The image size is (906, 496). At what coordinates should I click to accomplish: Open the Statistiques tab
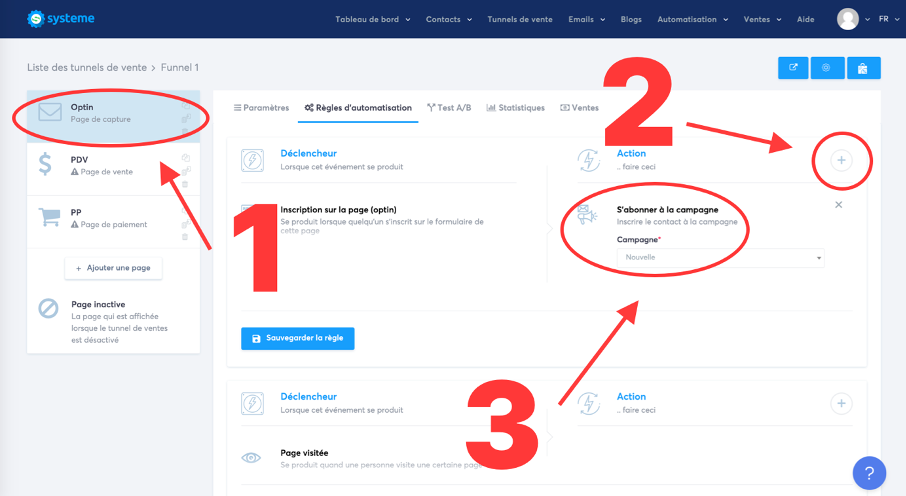point(515,108)
